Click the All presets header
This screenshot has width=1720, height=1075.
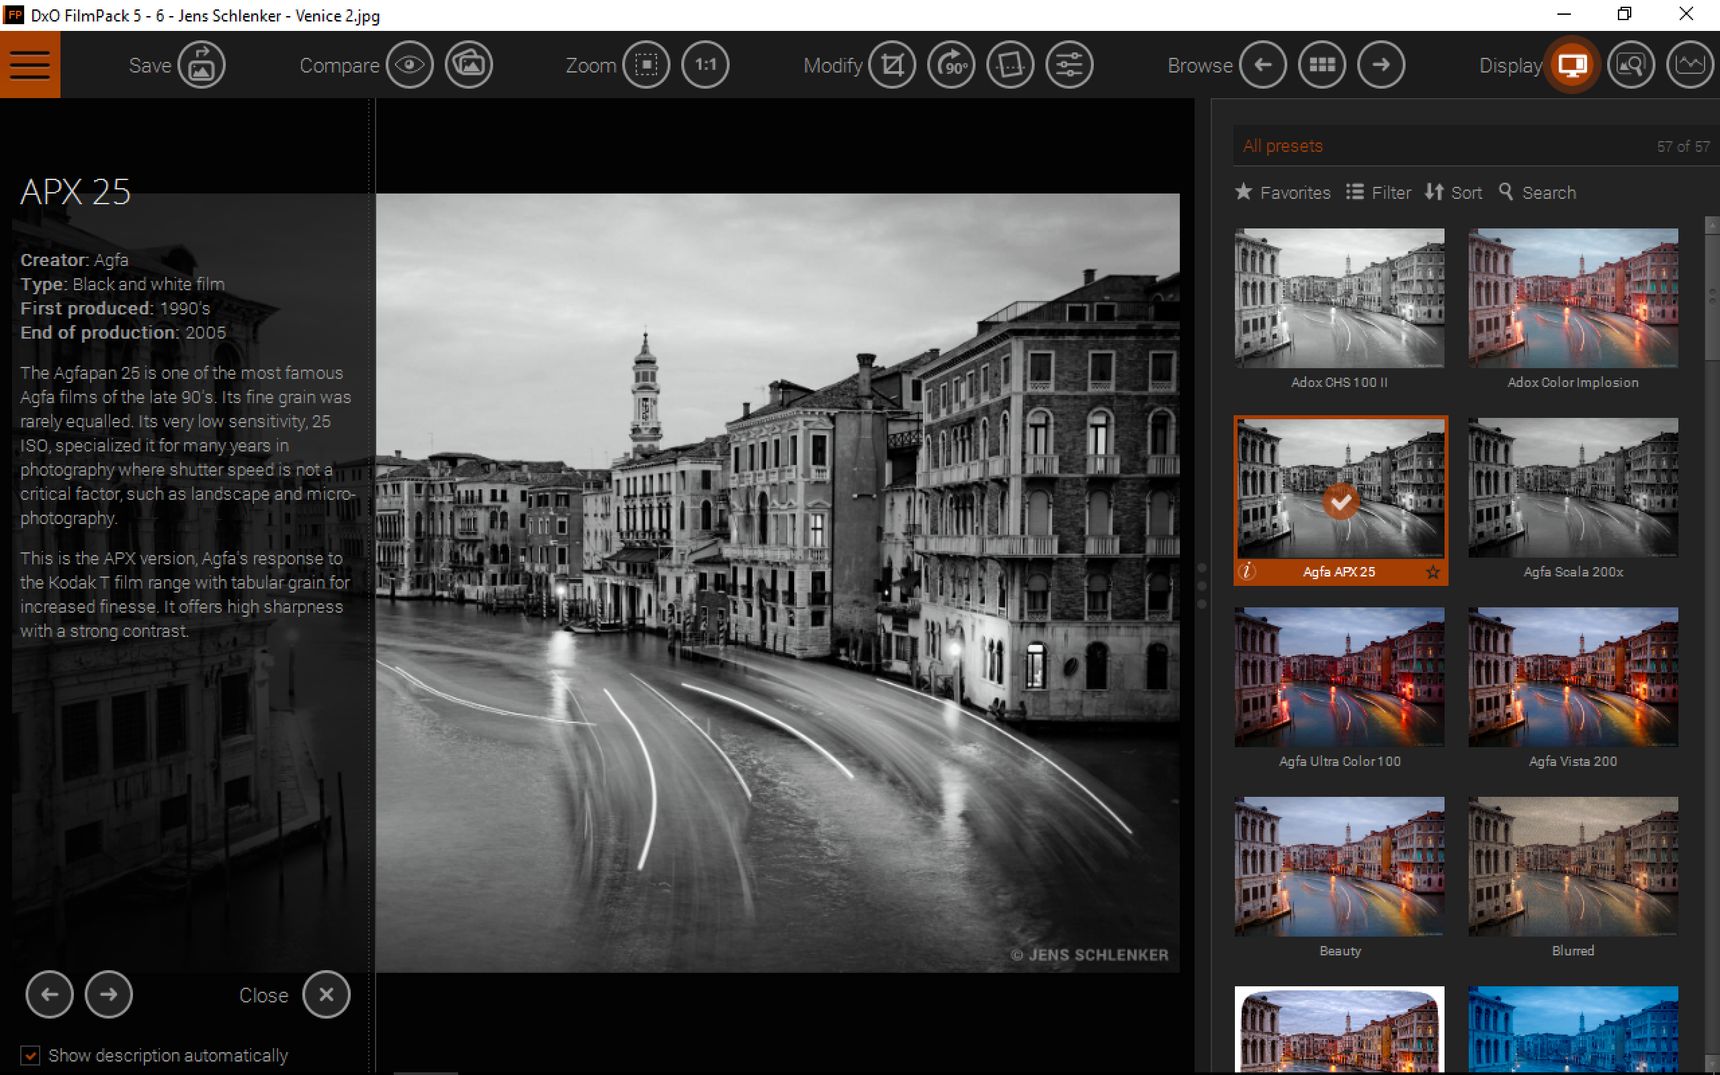1282,146
